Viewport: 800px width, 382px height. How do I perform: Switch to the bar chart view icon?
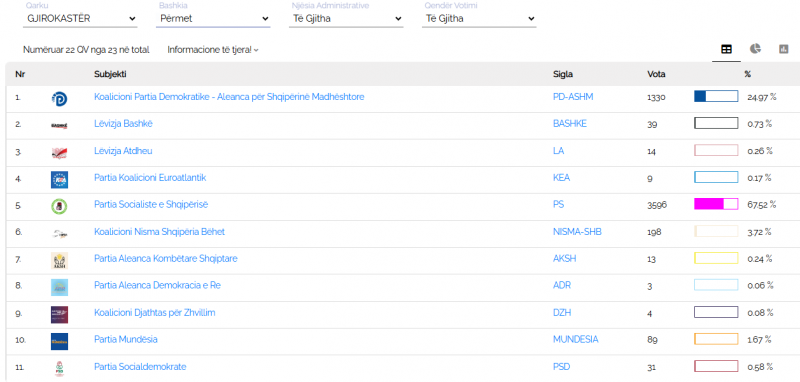pyautogui.click(x=784, y=49)
